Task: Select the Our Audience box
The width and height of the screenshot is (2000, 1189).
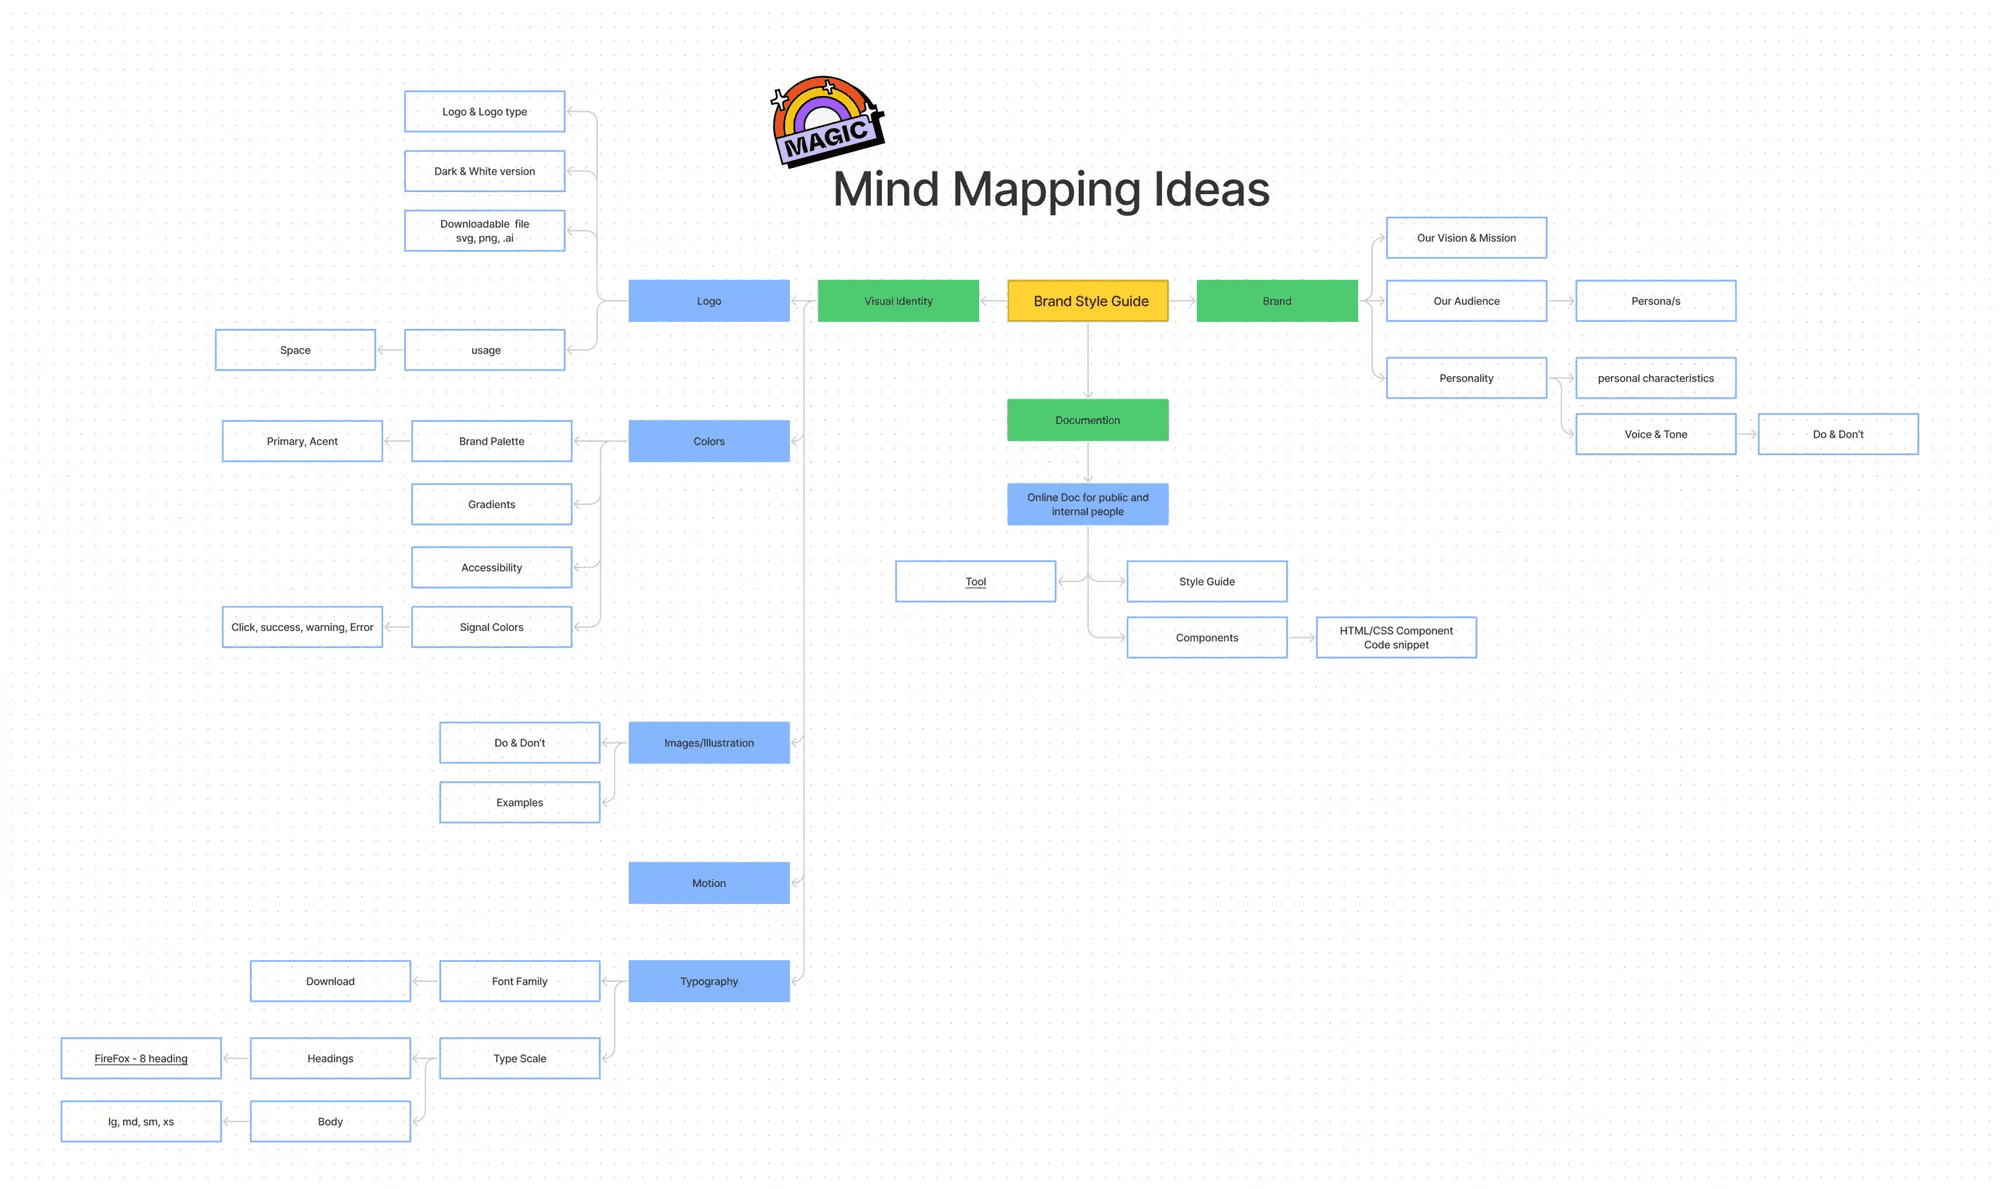Action: (x=1466, y=301)
